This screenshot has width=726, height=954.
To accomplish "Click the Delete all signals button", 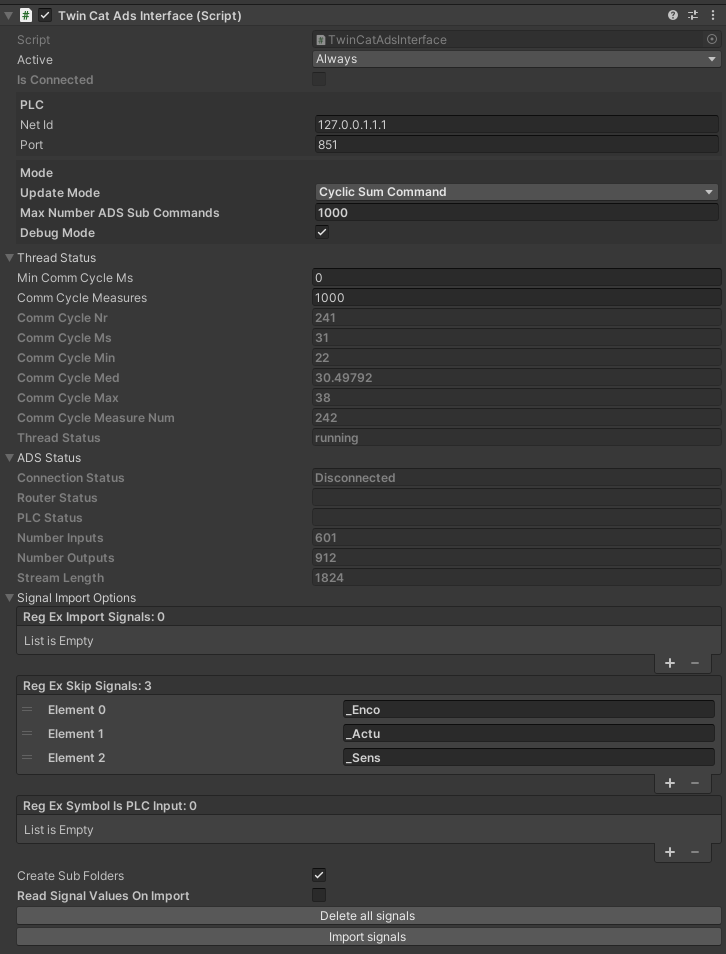I will (x=368, y=916).
